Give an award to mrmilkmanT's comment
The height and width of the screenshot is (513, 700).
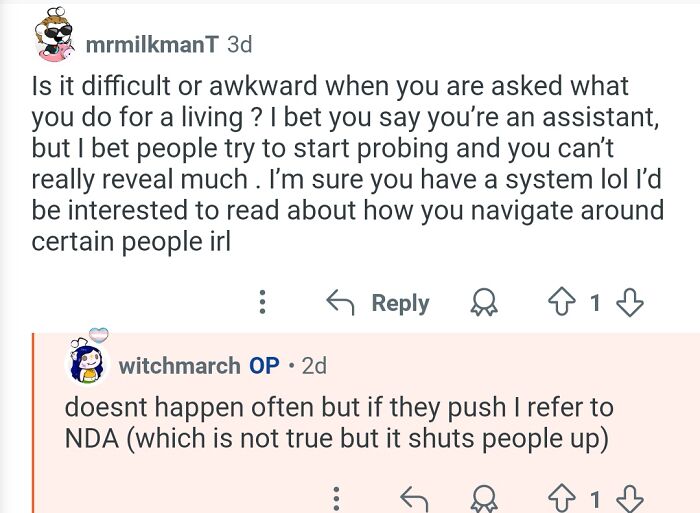pyautogui.click(x=485, y=302)
